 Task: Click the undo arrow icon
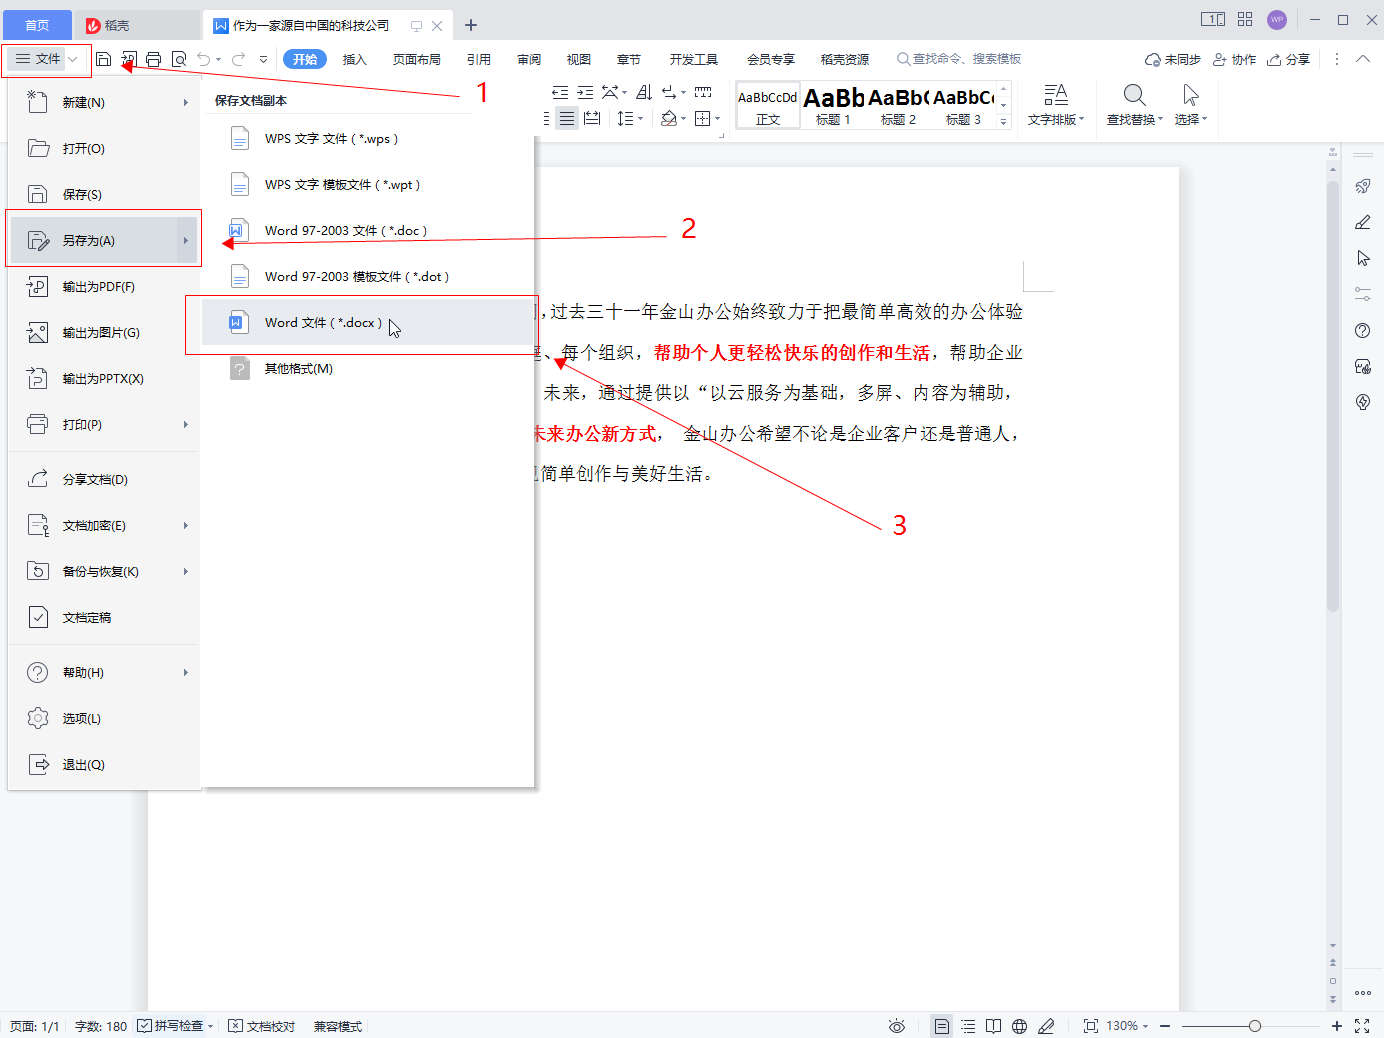point(204,59)
